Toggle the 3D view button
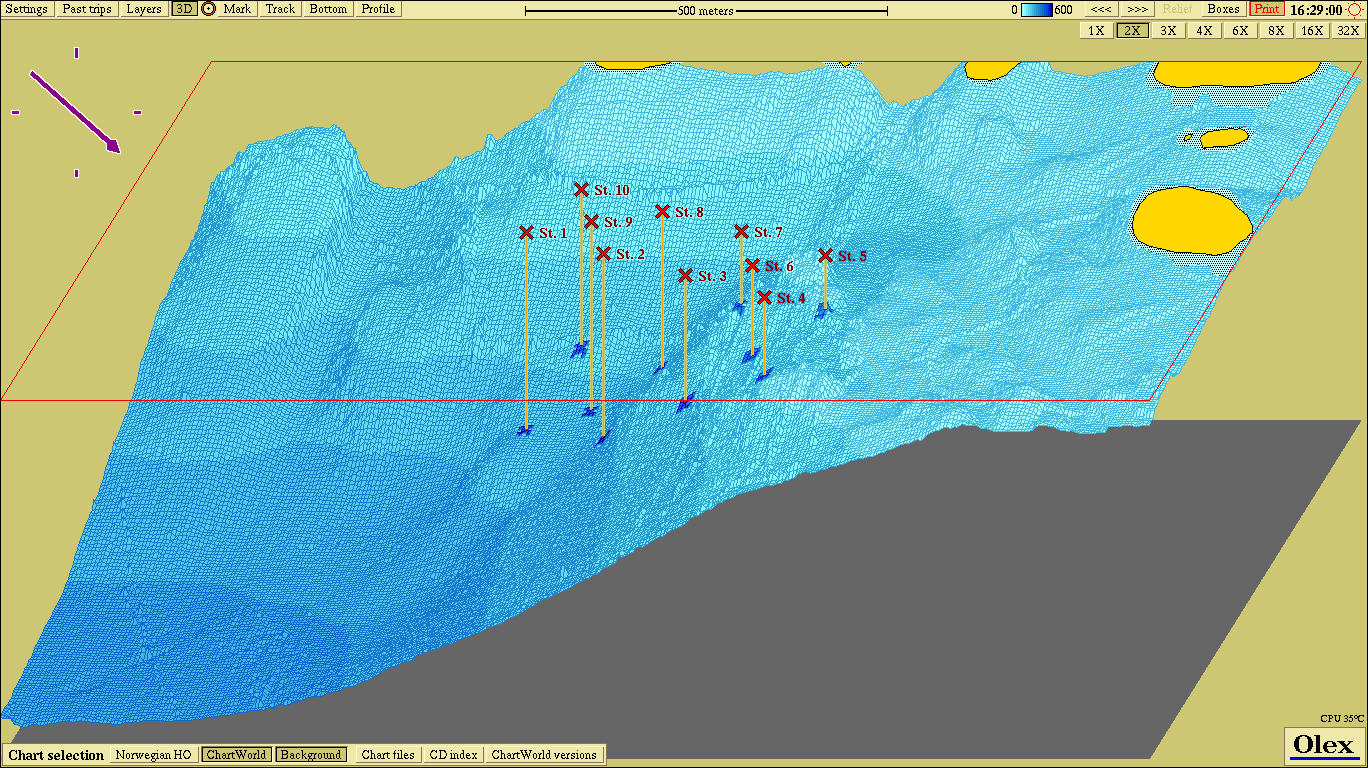 tap(183, 9)
